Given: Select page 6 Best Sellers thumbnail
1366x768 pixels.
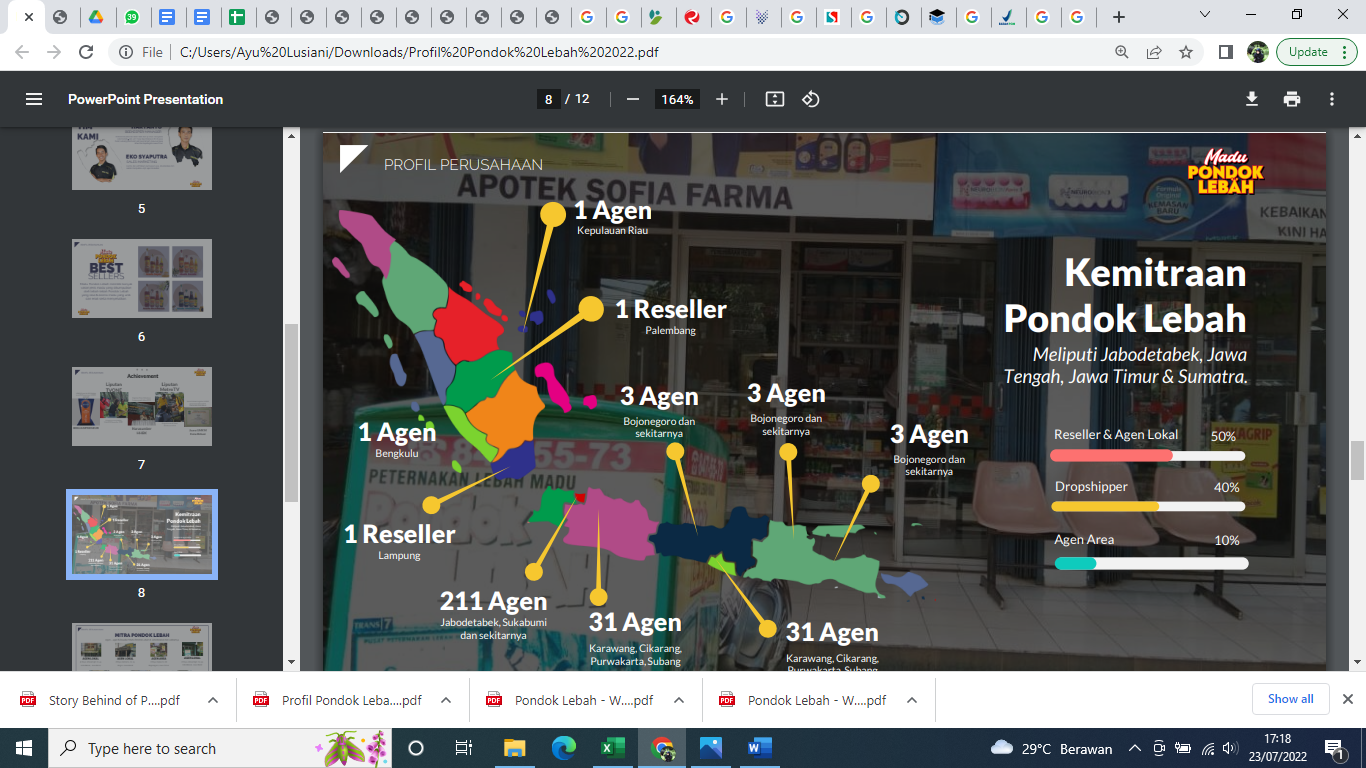Looking at the screenshot, I should [142, 279].
